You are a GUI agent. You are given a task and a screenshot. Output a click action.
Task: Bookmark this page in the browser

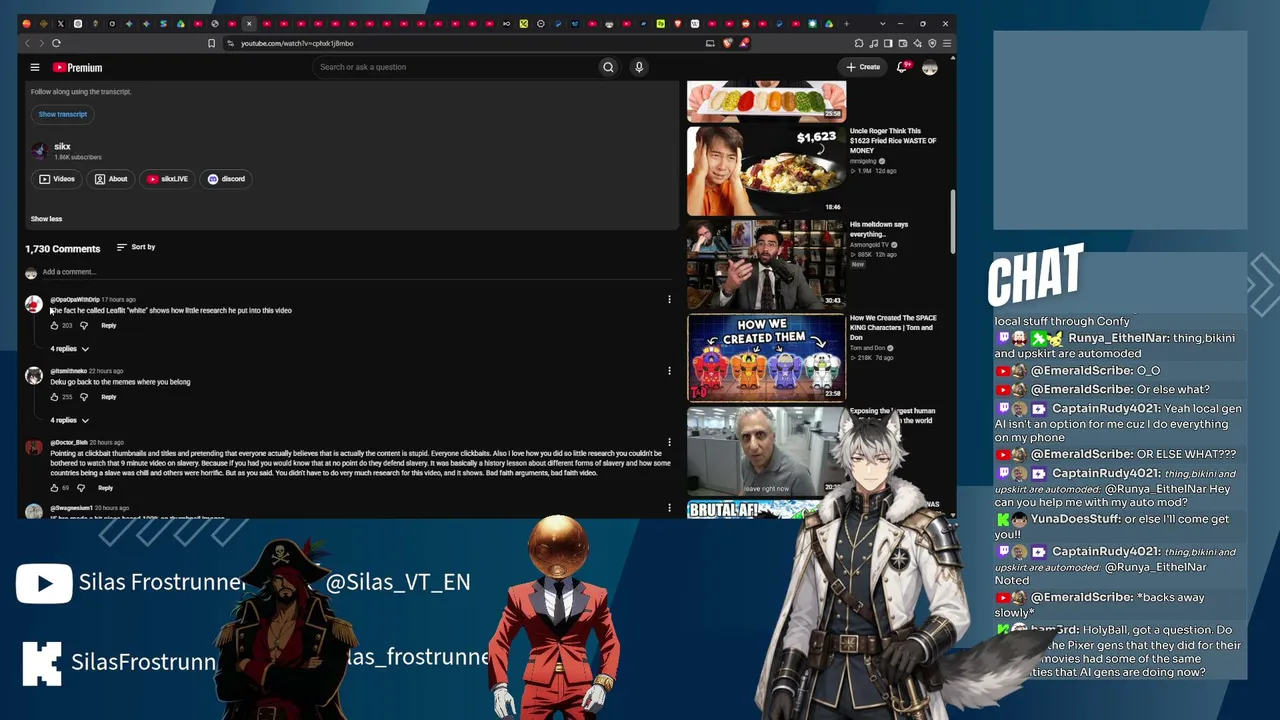coord(211,43)
